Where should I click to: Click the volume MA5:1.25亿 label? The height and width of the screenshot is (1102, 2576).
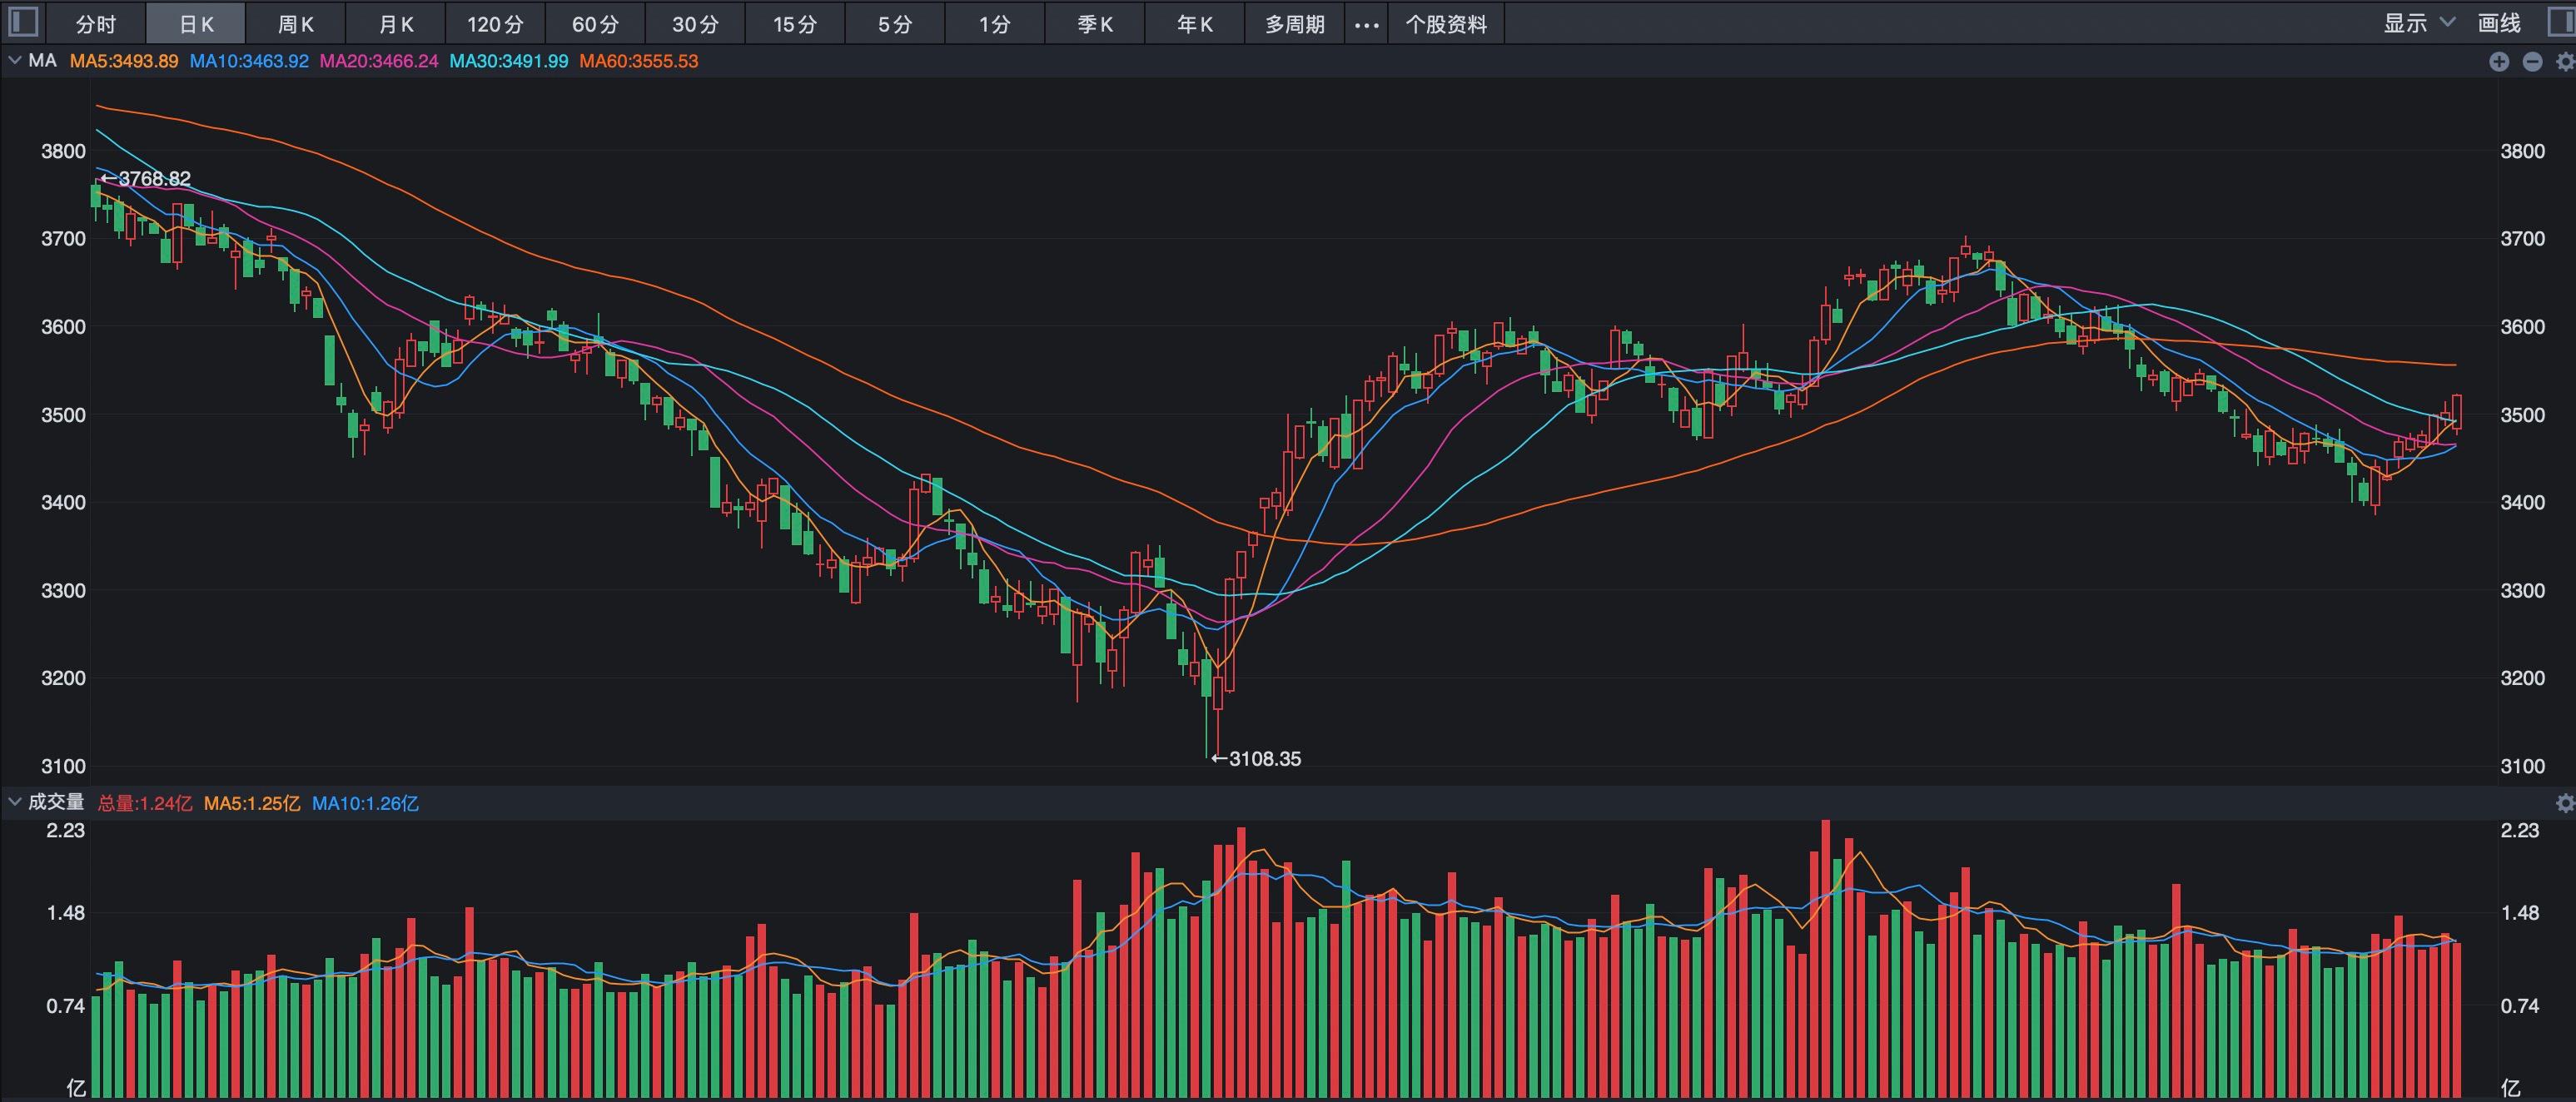tap(252, 803)
